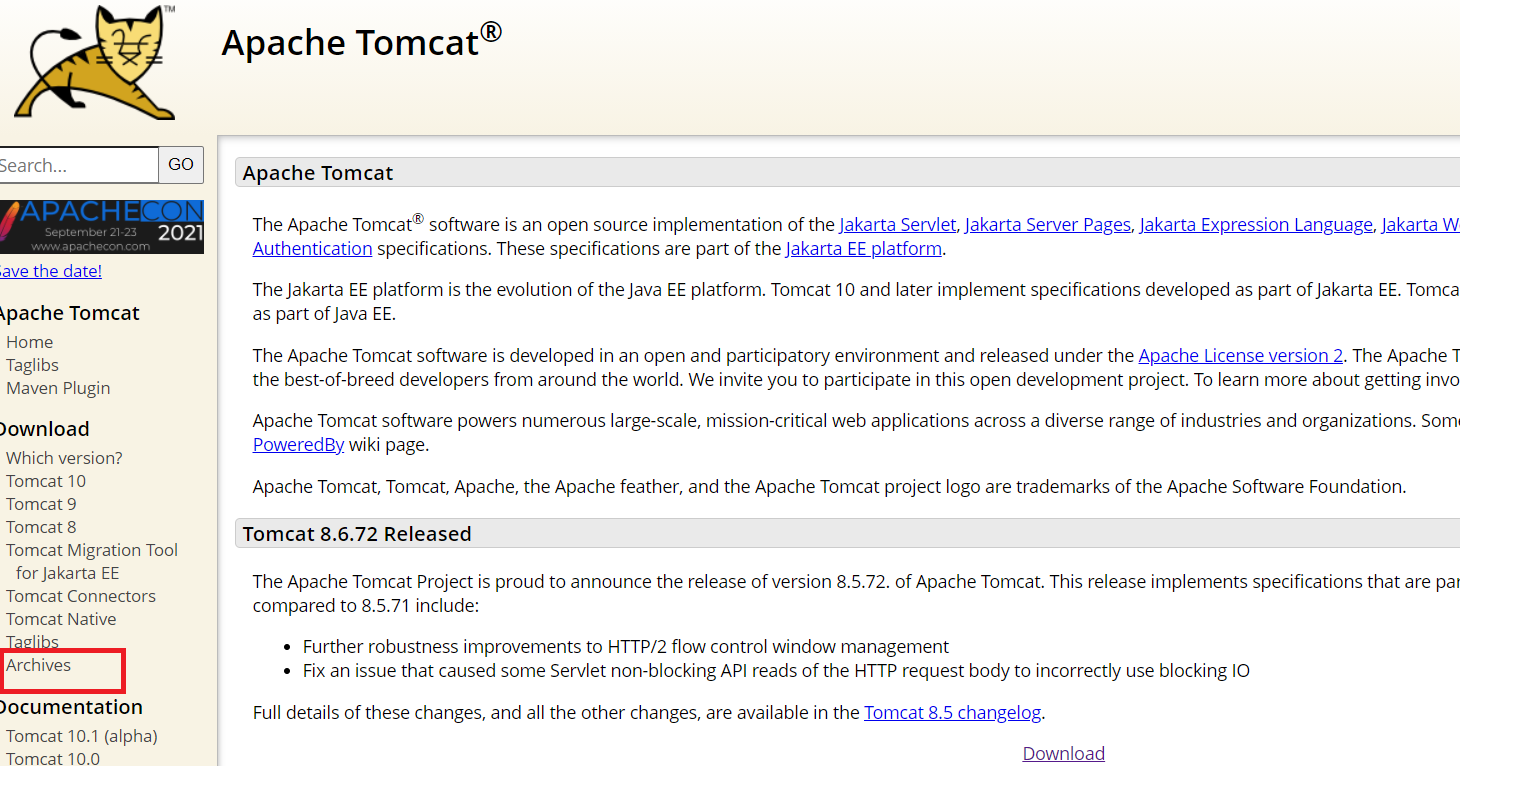View the Apache License version 2
The height and width of the screenshot is (794, 1525).
coord(1240,355)
